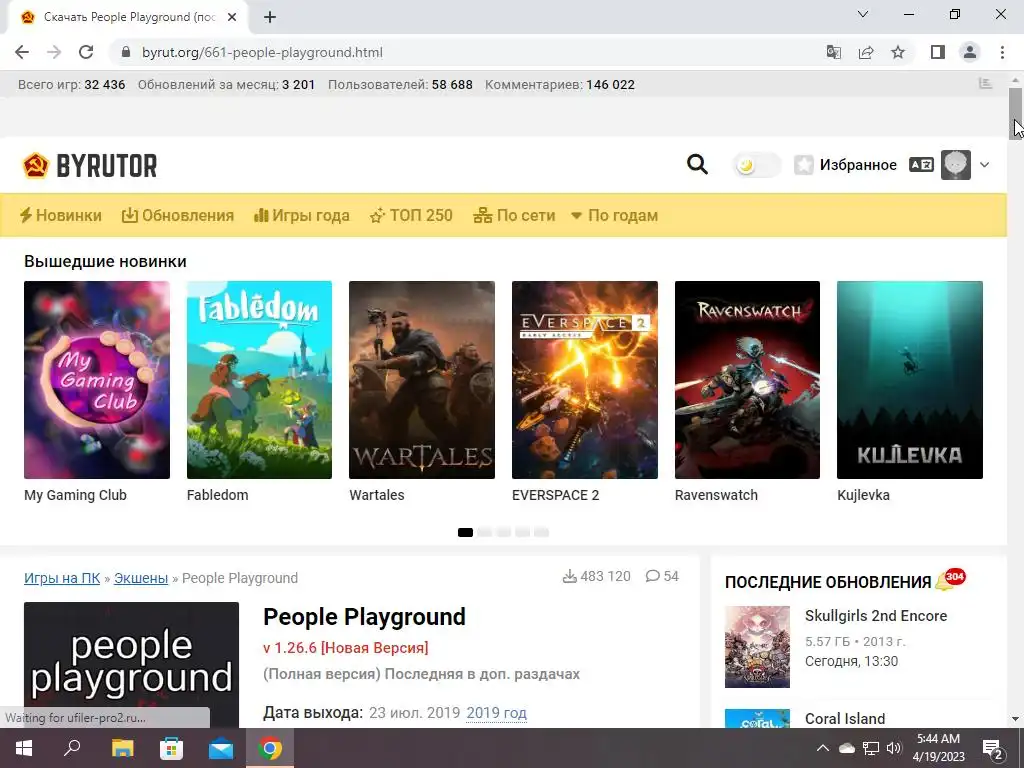This screenshot has width=1024, height=768.
Task: Go forward in browser history
Action: (x=54, y=52)
